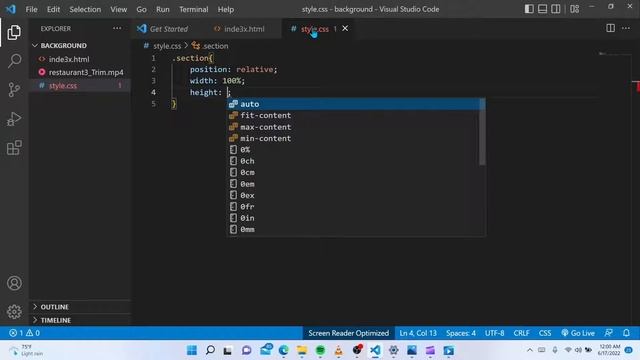This screenshot has height=360, width=640.
Task: Open the Run menu
Action: (x=162, y=9)
